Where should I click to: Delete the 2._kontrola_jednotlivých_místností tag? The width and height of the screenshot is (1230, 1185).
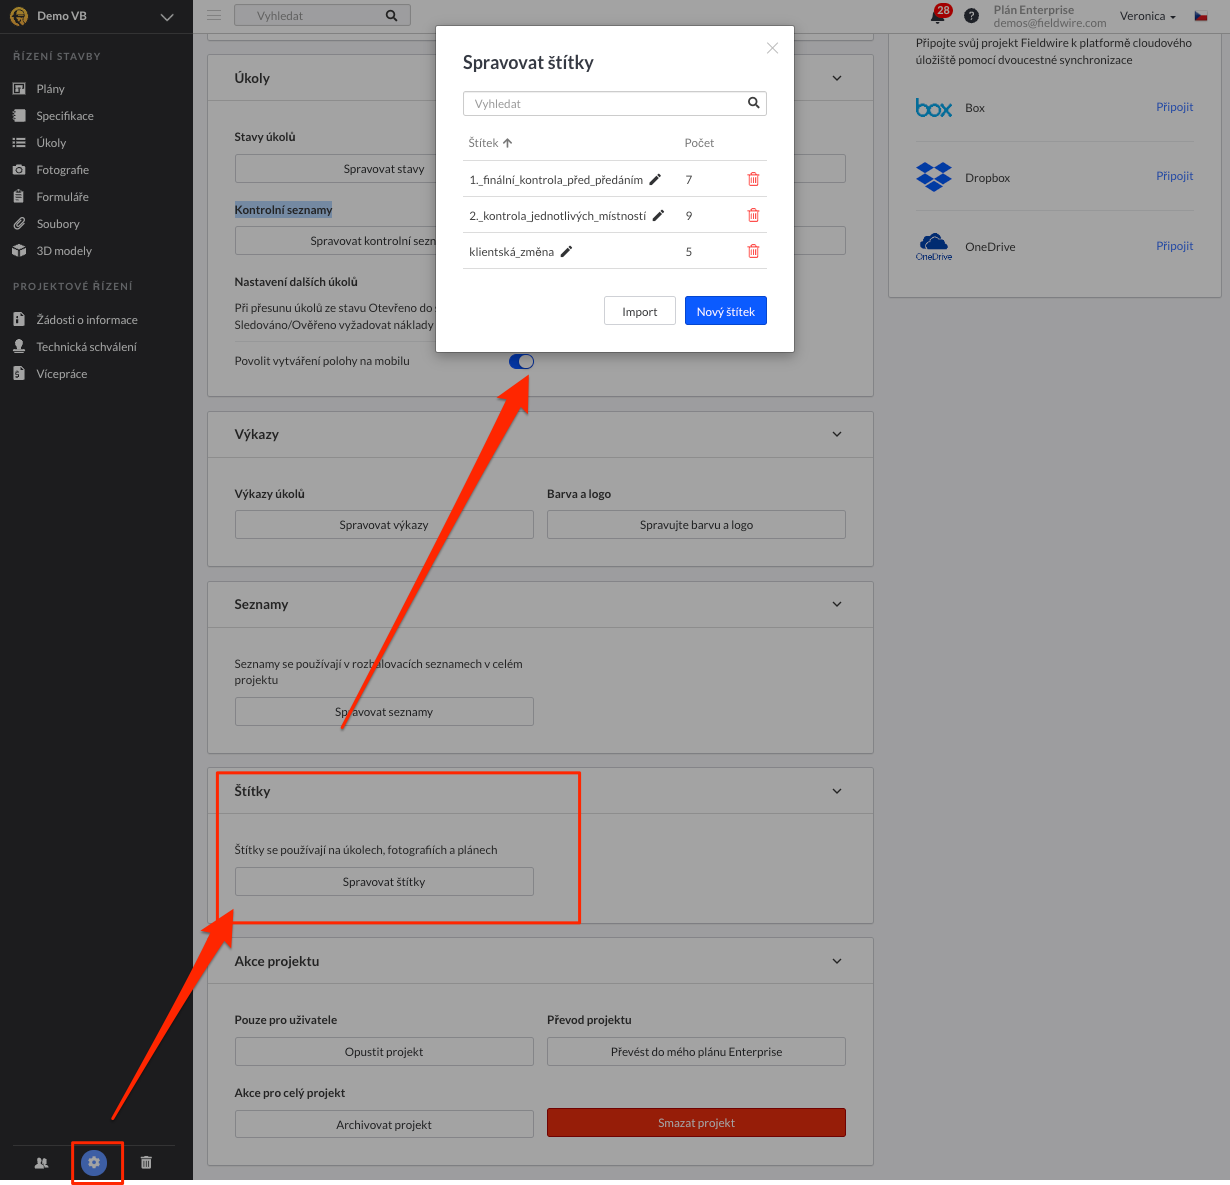[754, 216]
